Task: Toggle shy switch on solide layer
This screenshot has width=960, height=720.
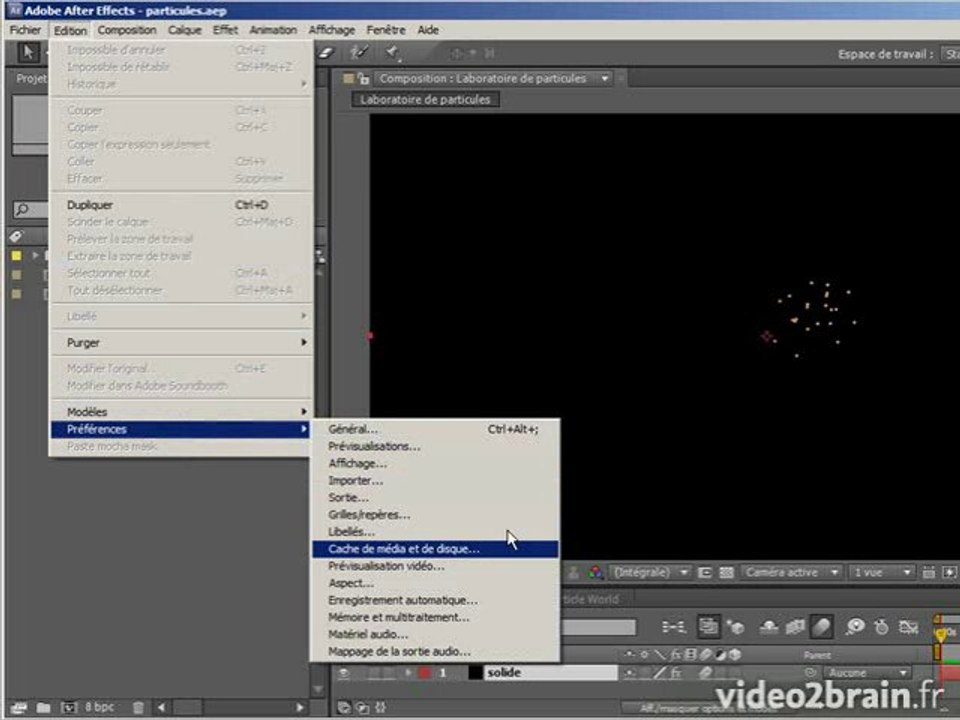Action: [x=629, y=673]
